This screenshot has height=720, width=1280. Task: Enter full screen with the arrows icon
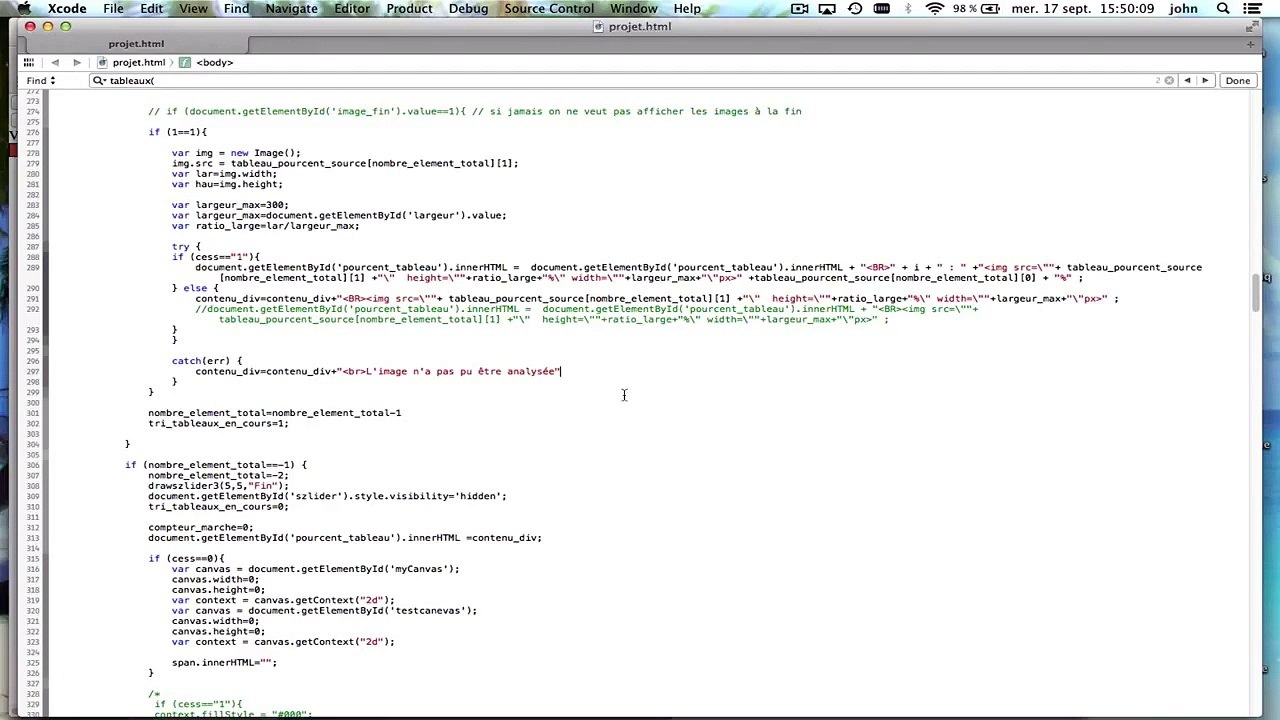coord(1253,26)
